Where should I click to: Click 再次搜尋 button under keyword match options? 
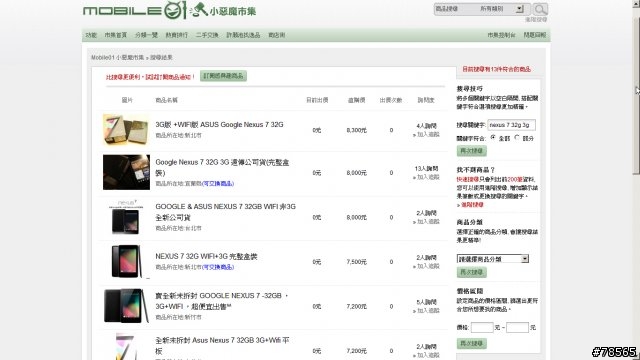coord(471,151)
